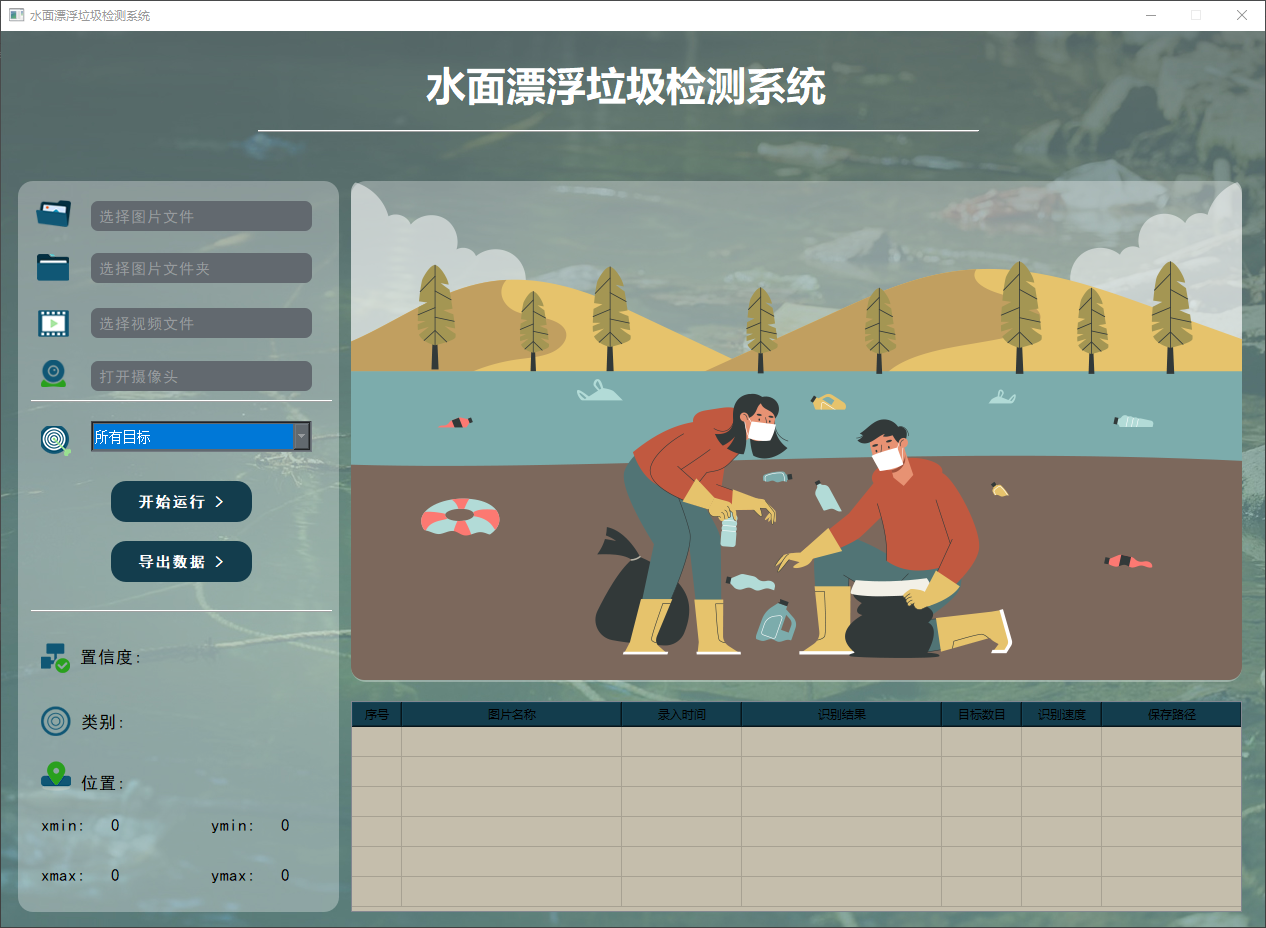The image size is (1266, 928).
Task: Click the image folder picker icon
Action: [x=53, y=267]
